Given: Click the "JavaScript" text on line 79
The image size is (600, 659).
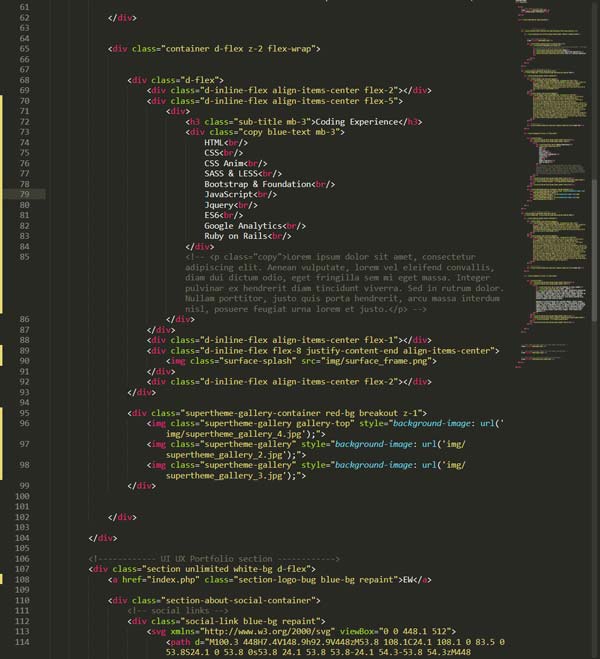Looking at the screenshot, I should 229,194.
